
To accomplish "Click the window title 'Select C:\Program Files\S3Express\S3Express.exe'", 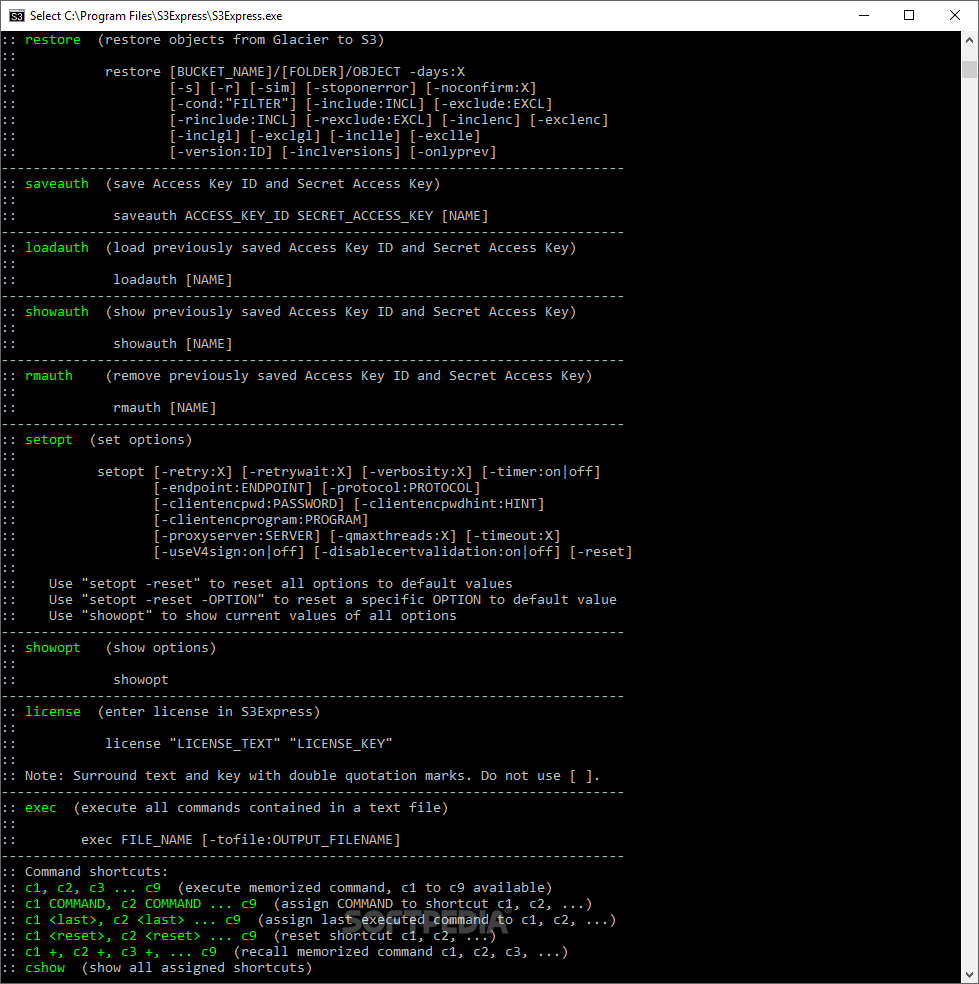I will click(156, 16).
